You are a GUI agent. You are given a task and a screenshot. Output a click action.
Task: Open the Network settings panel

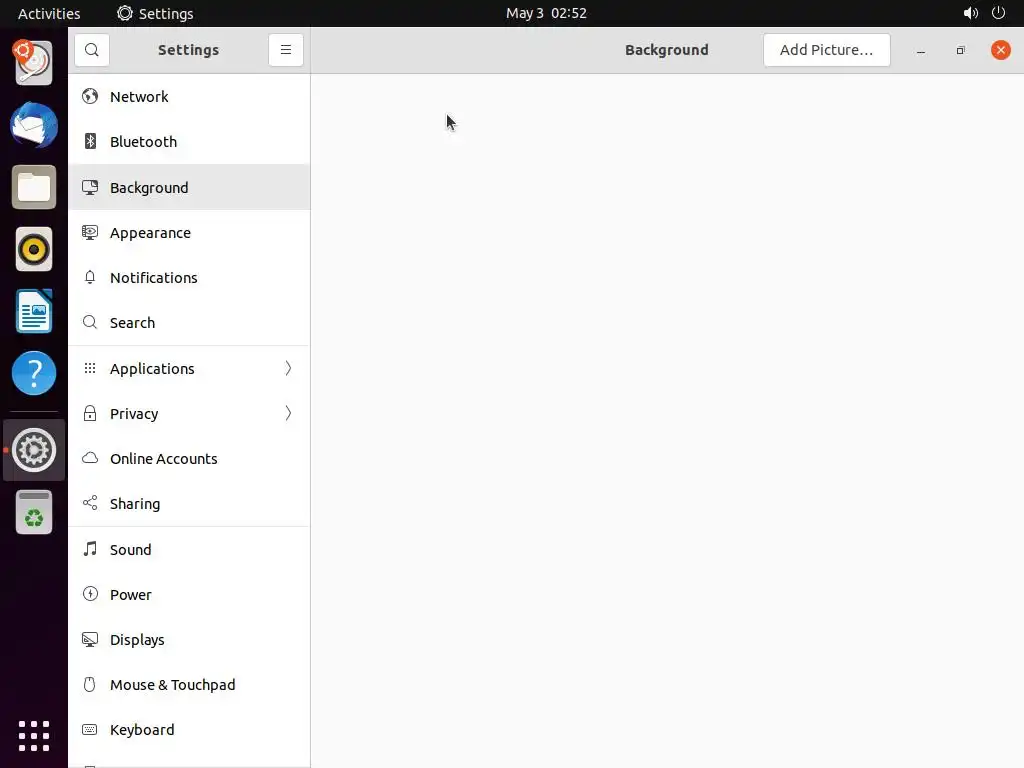pyautogui.click(x=189, y=97)
